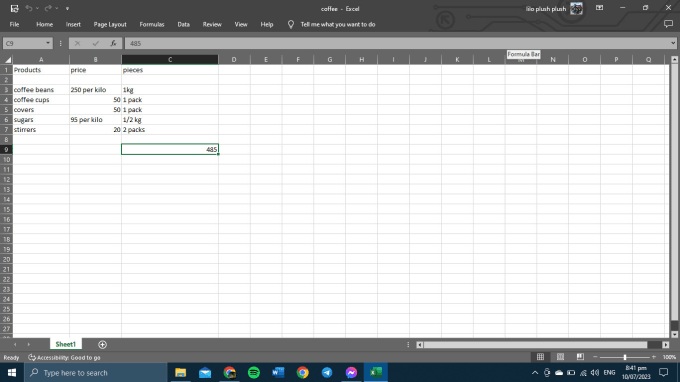The height and width of the screenshot is (382, 680).
Task: Click horizontal scrollbar right arrow
Action: (666, 345)
